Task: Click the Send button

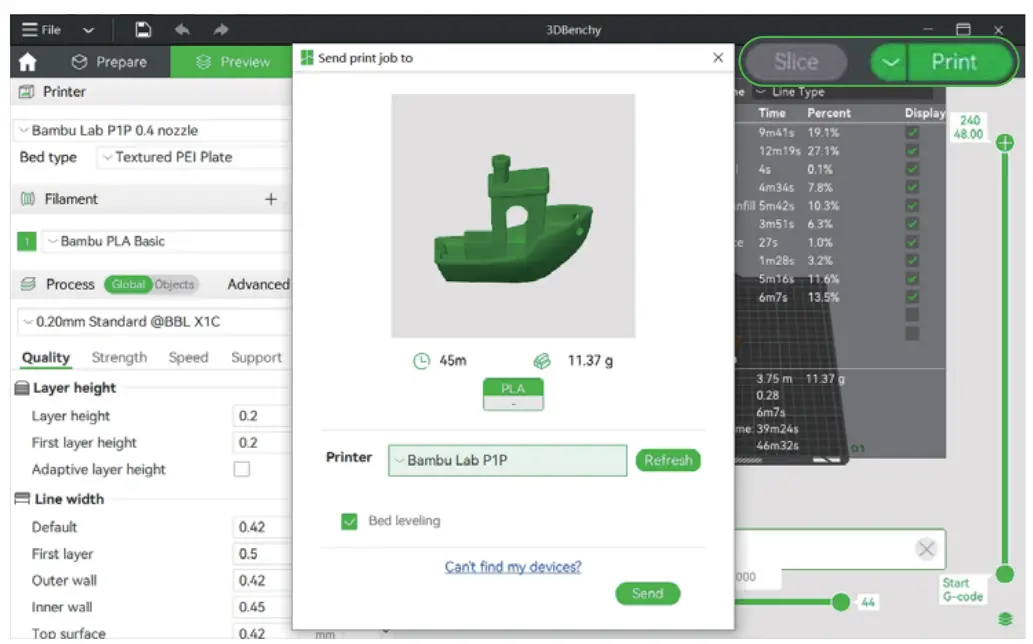Action: pyautogui.click(x=648, y=594)
